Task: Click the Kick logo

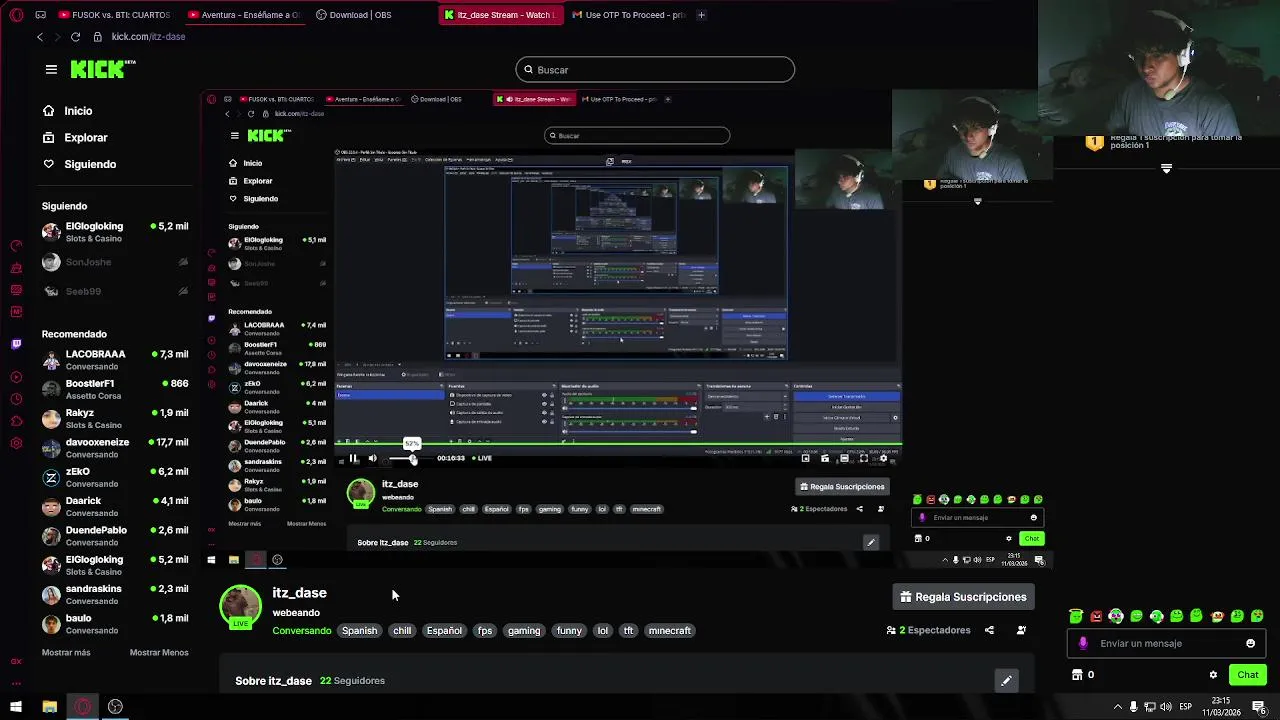Action: pos(103,69)
